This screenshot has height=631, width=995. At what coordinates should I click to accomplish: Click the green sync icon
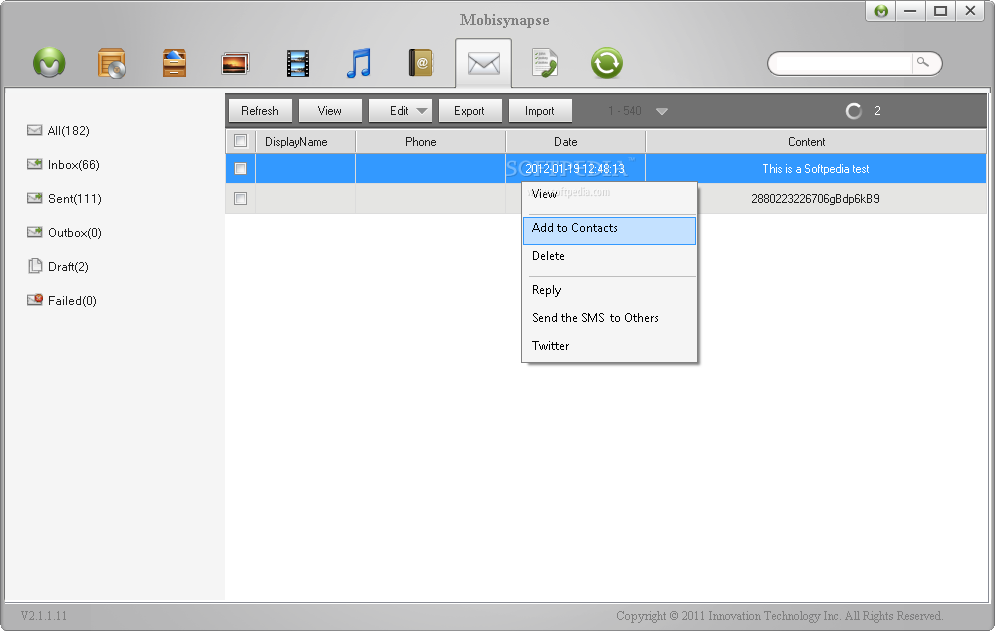[x=607, y=63]
